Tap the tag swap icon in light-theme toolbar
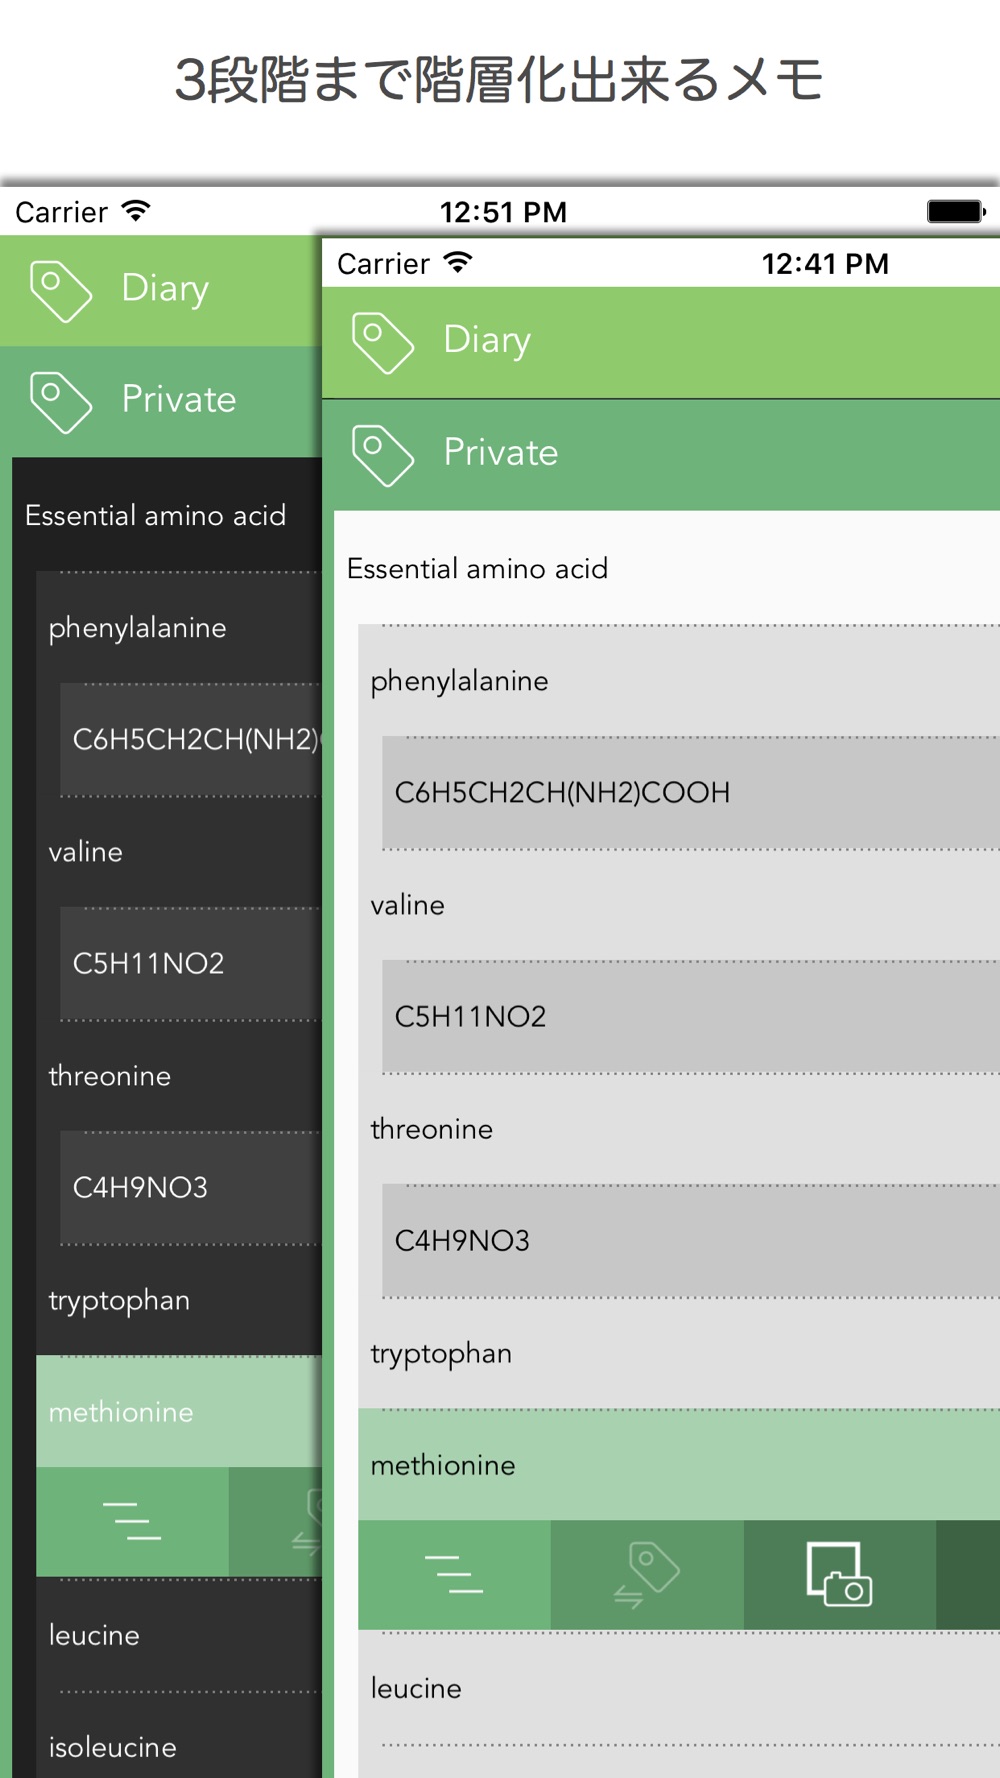Screen dimensions: 1000x1778 pos(647,1574)
